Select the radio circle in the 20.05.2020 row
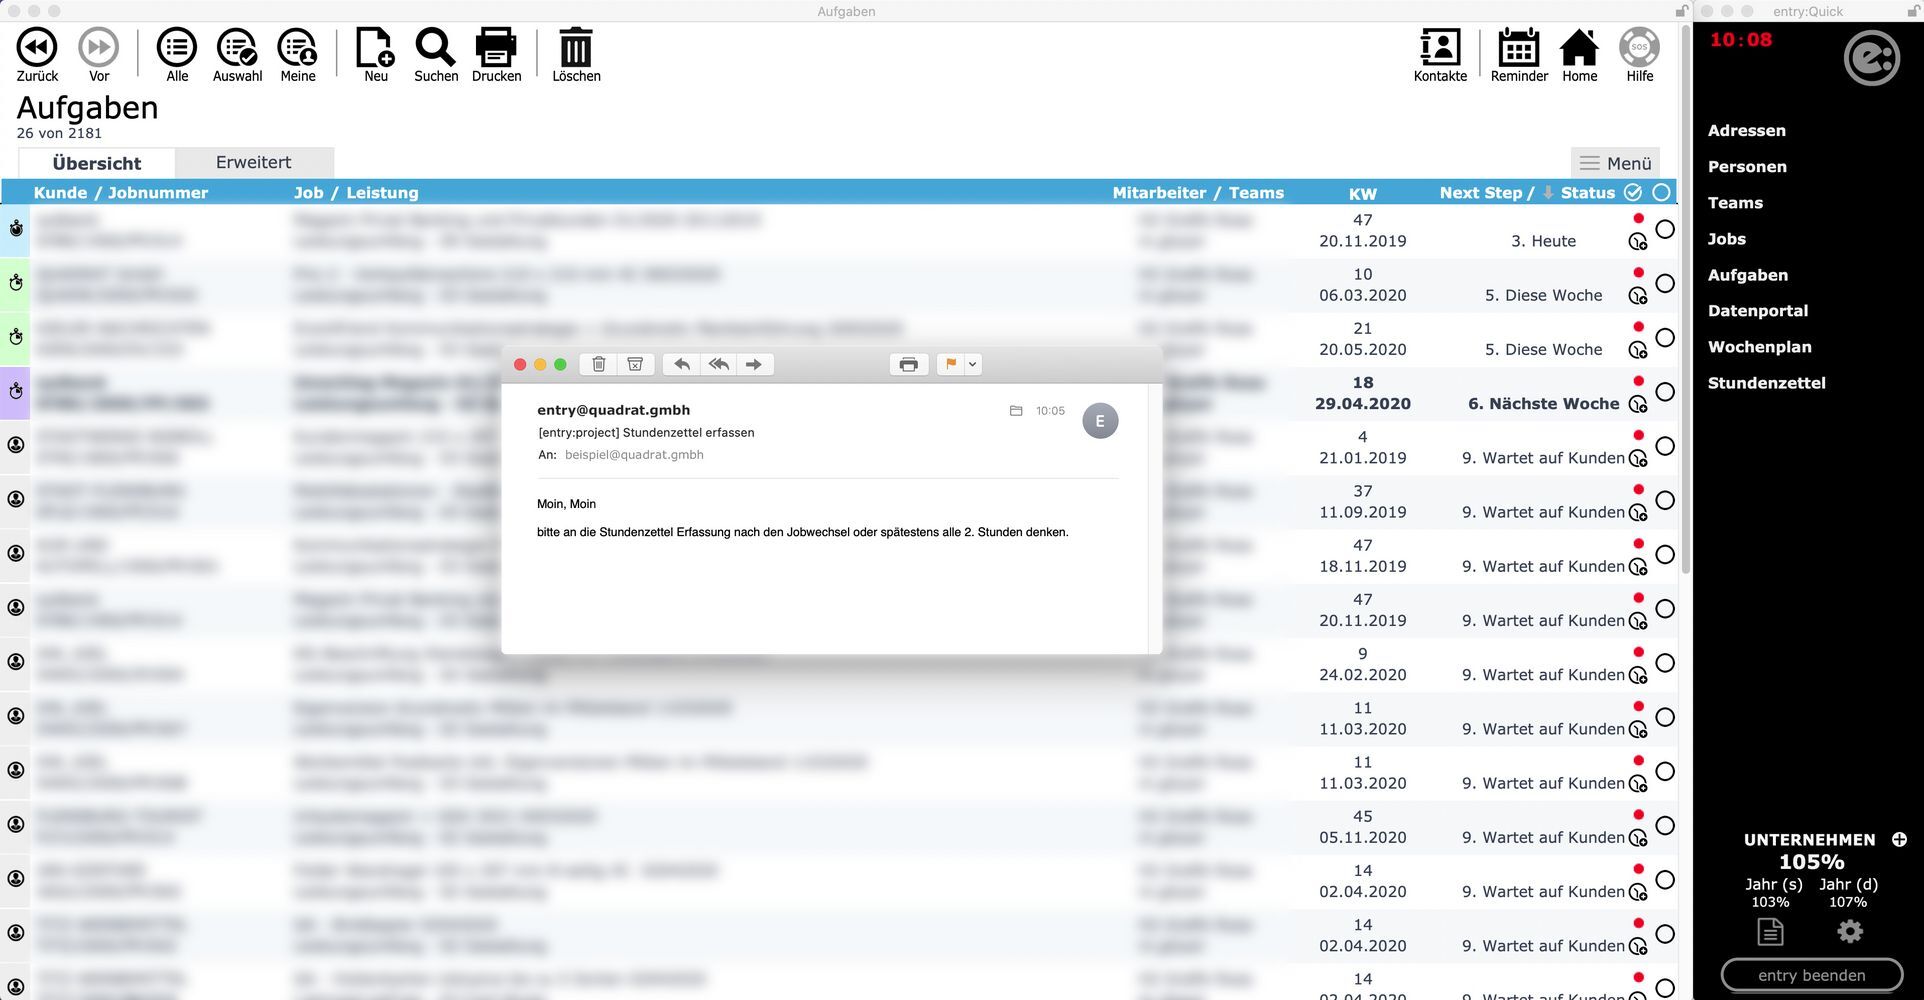Screen dimensions: 1924x1000 (x=1665, y=337)
